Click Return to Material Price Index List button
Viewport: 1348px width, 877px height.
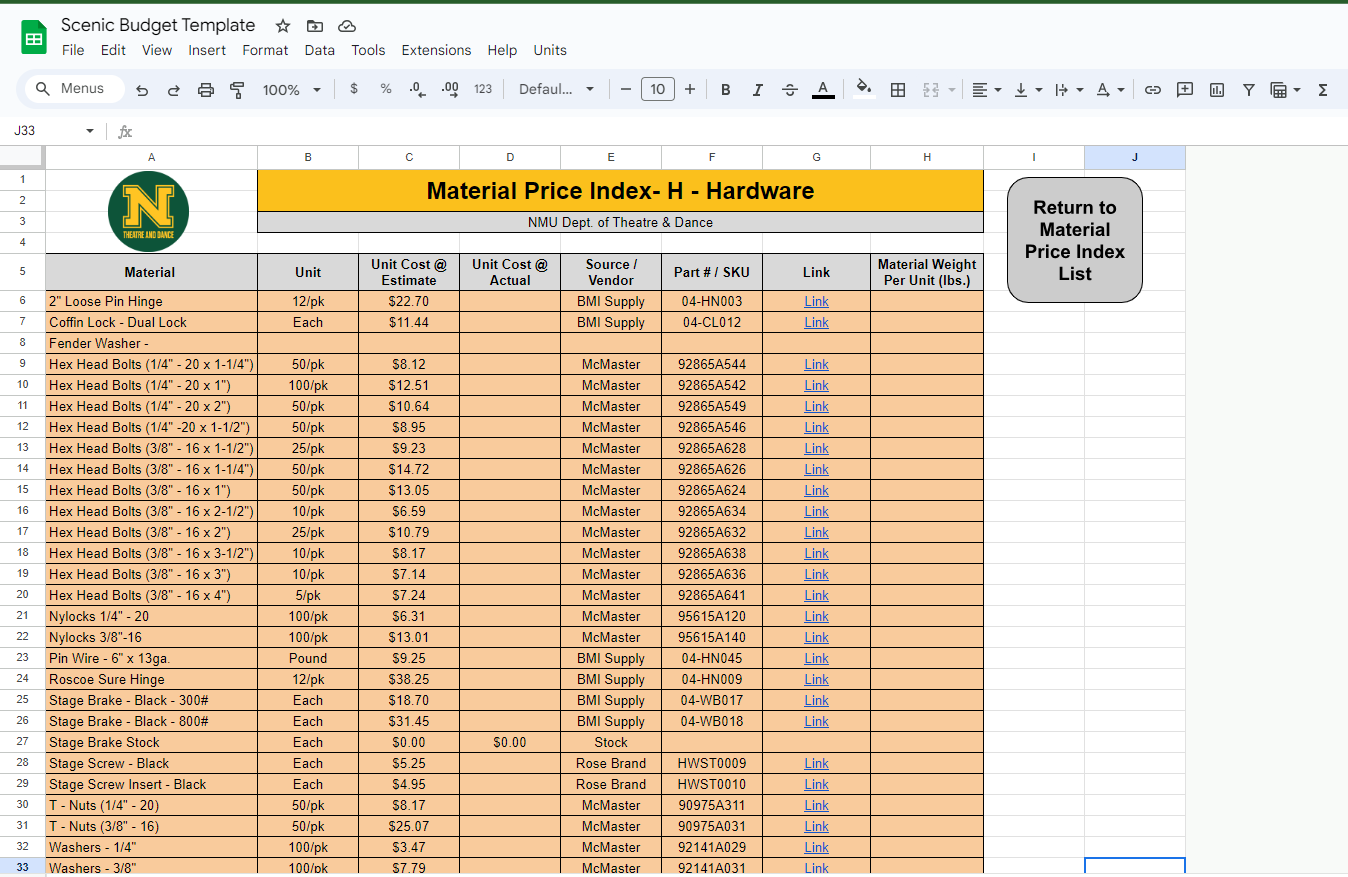pos(1075,240)
